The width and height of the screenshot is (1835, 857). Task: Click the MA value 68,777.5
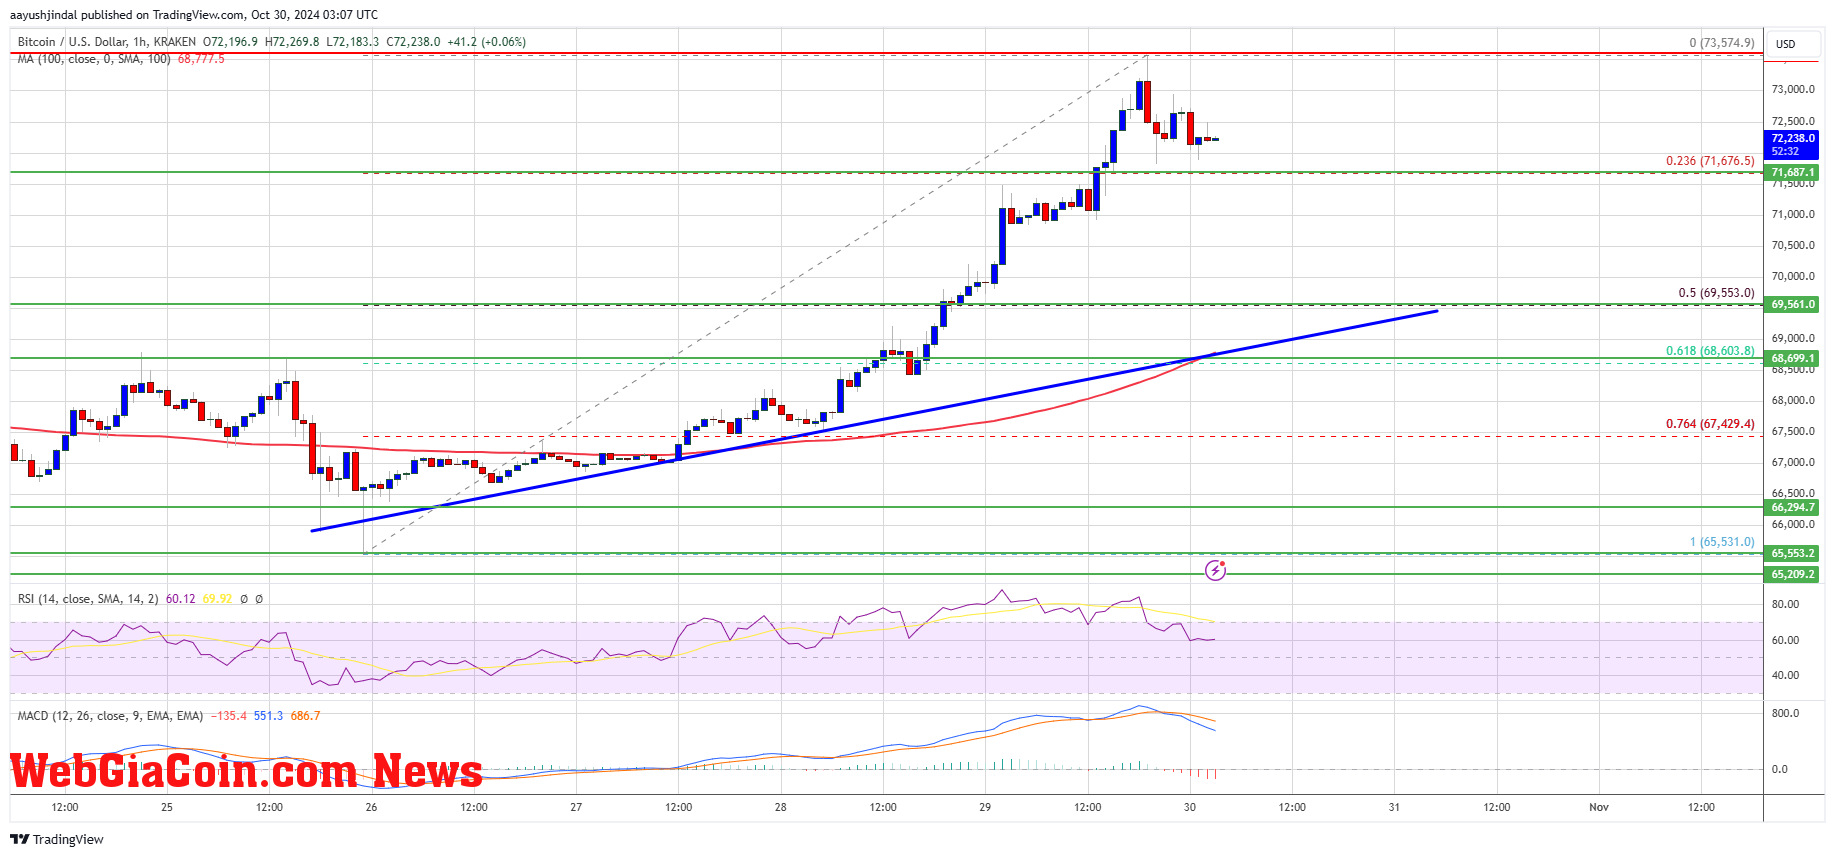coord(201,59)
